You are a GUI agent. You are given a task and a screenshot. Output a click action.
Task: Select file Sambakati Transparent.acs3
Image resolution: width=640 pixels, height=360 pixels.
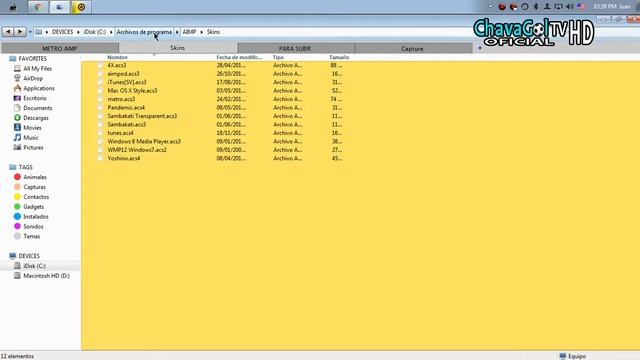click(142, 116)
